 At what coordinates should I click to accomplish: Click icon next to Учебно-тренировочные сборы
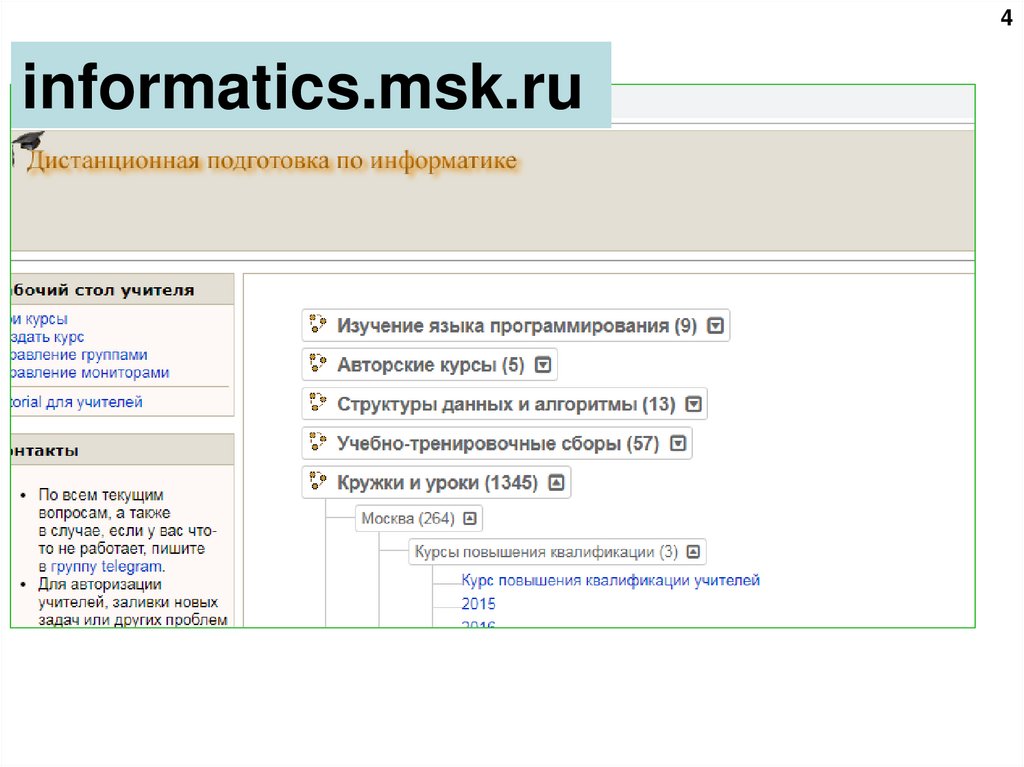click(318, 443)
